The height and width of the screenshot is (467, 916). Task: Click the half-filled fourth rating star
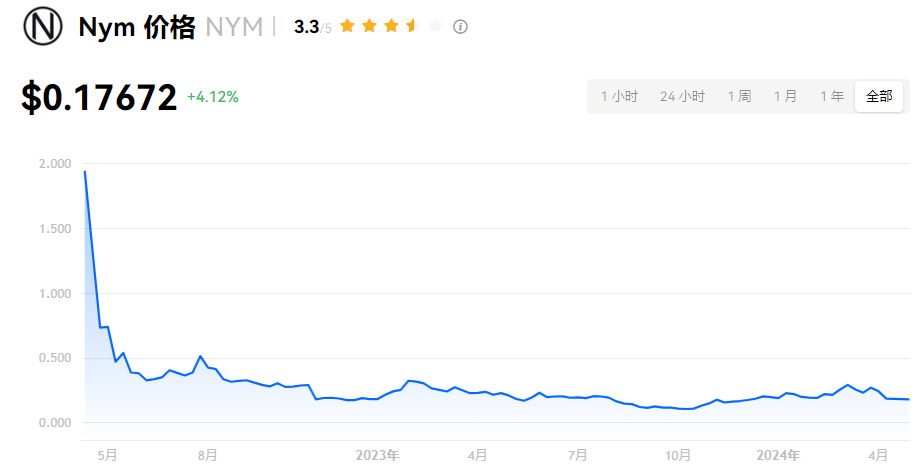pos(412,26)
